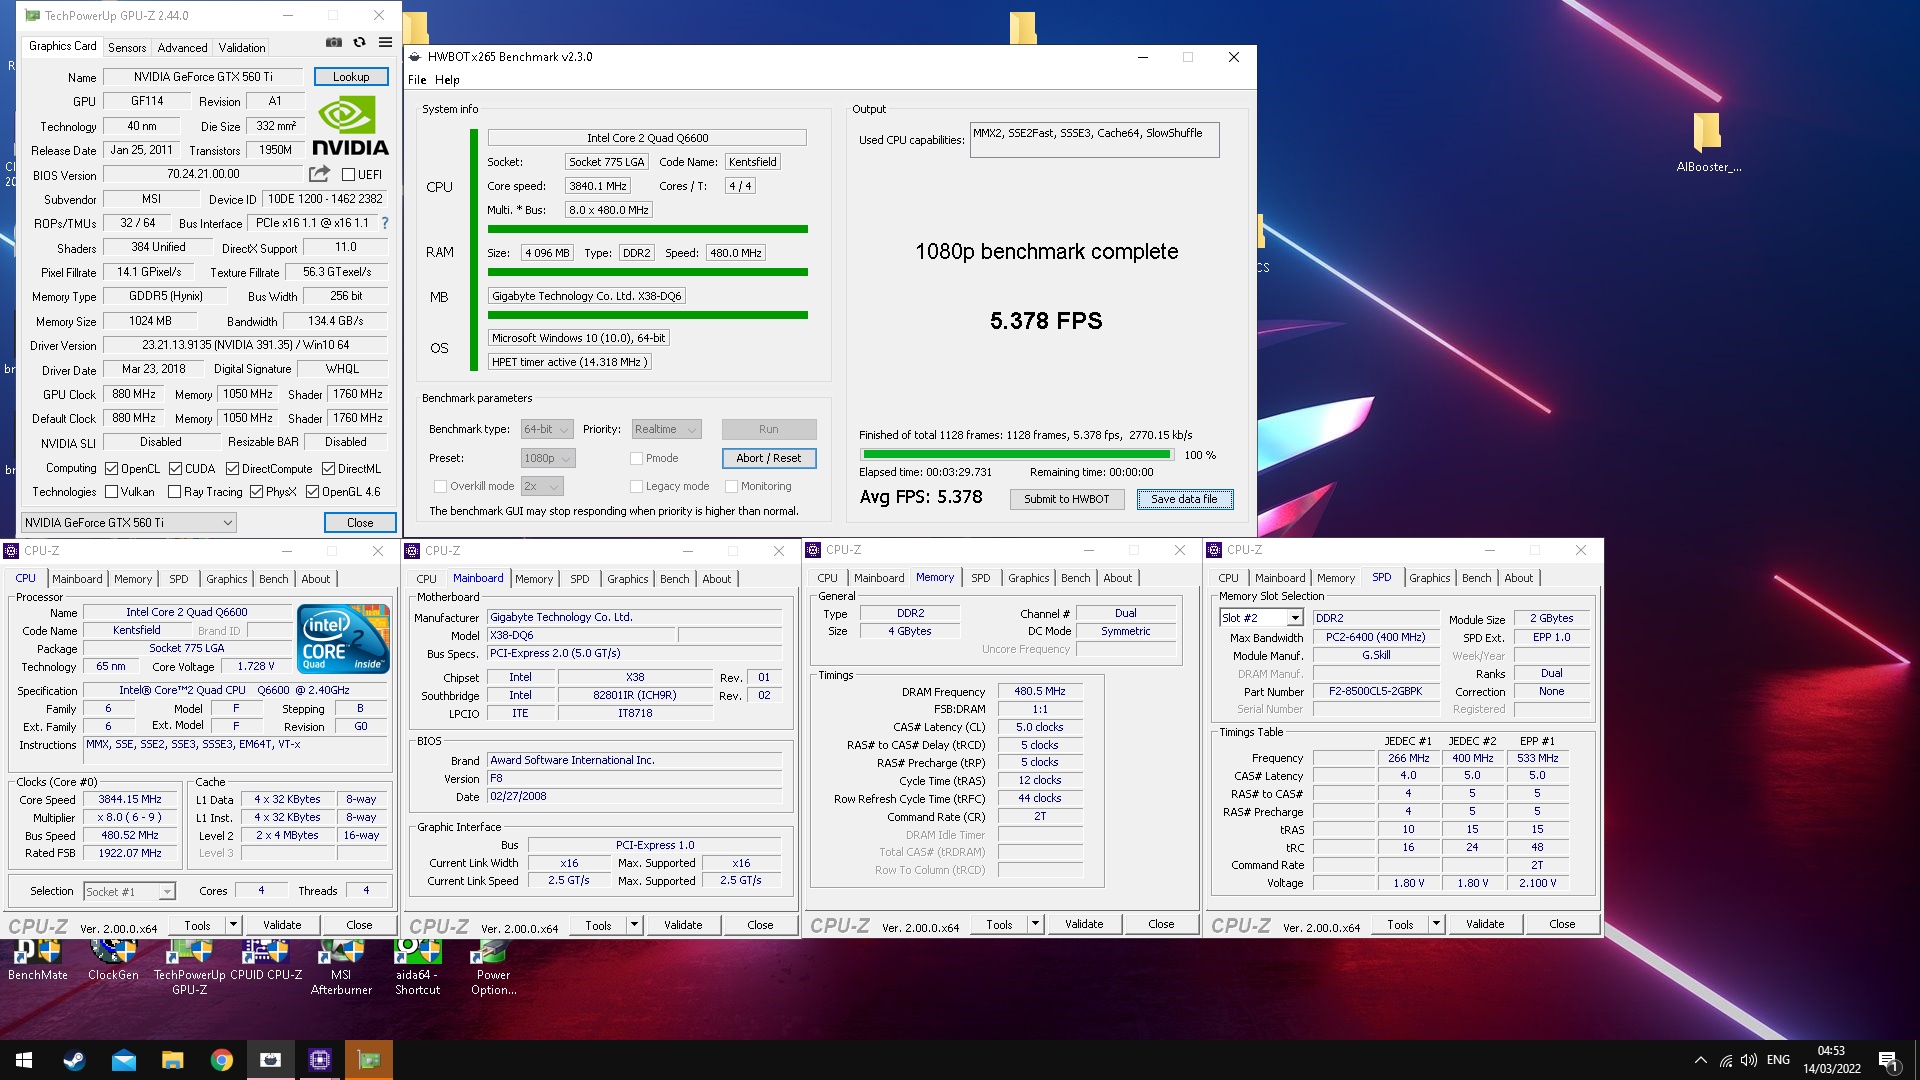The height and width of the screenshot is (1080, 1920).
Task: Open the GPU selection dropdown in GPU-Z
Action: [x=129, y=522]
